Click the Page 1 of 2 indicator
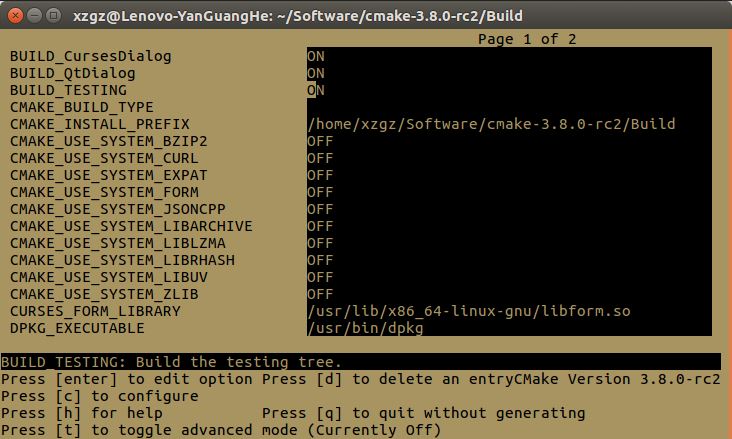732x439 pixels. click(527, 39)
